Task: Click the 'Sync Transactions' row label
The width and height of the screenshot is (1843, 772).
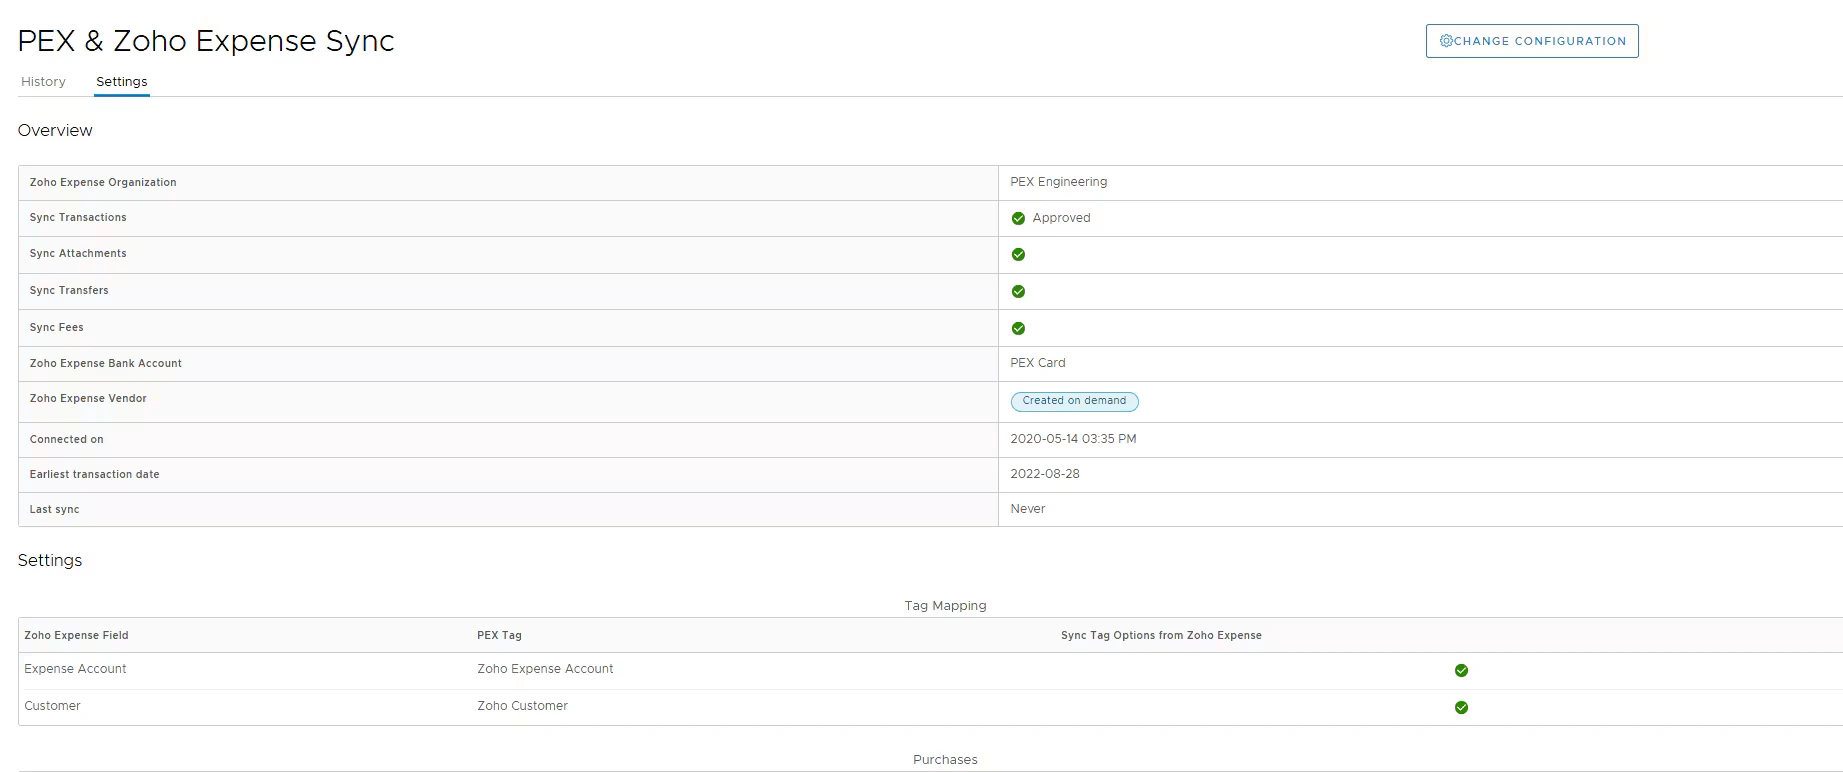Action: (x=78, y=218)
